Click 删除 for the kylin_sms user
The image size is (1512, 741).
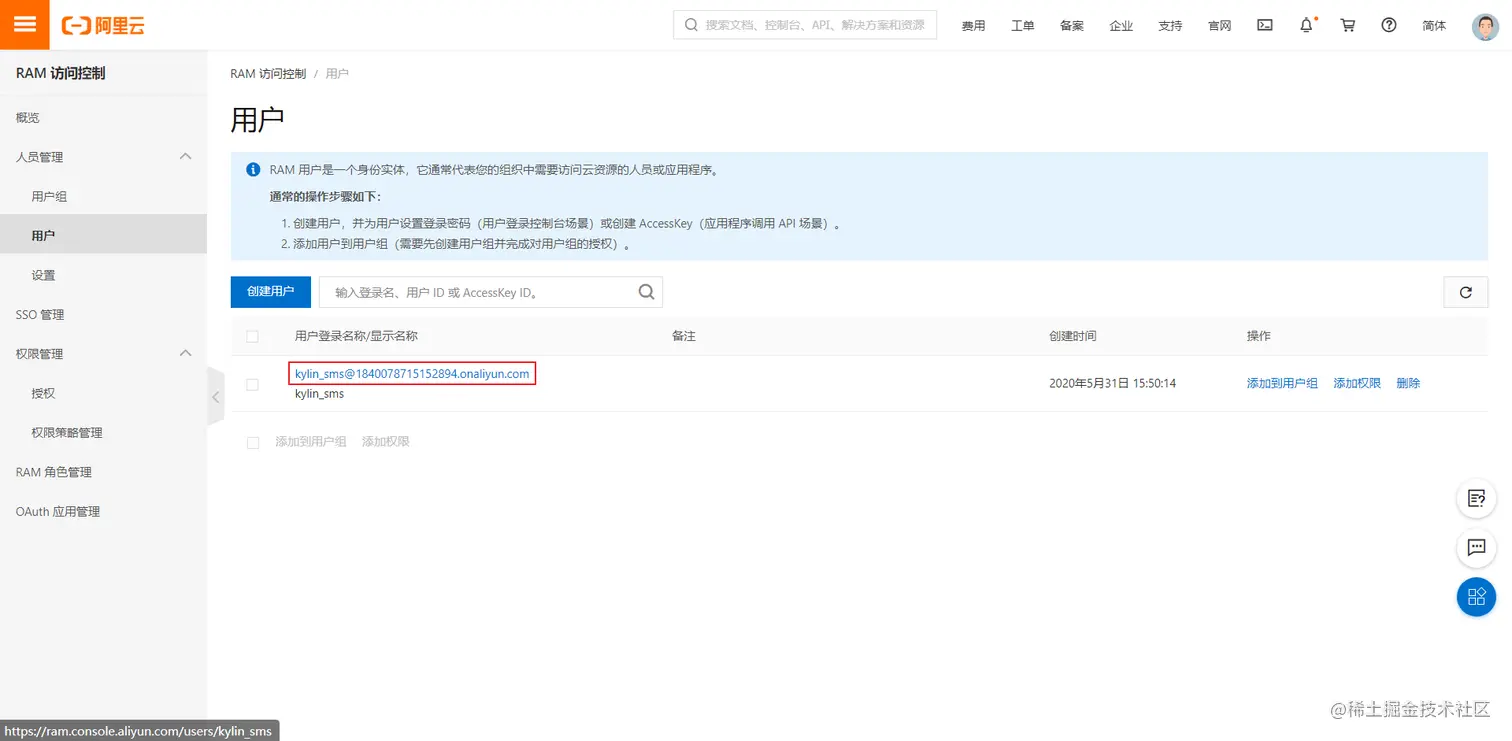coord(1408,383)
